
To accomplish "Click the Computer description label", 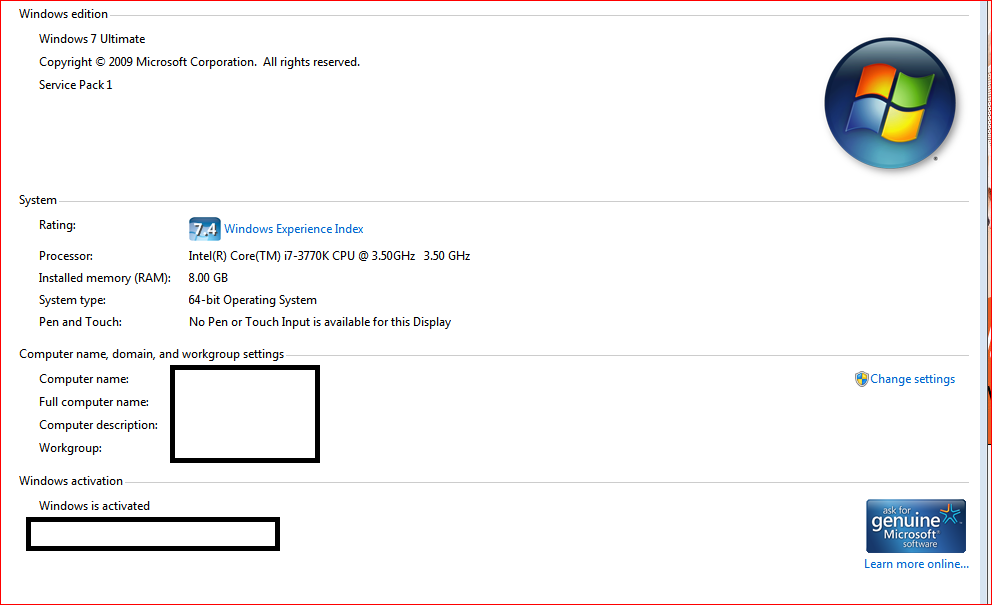I will [x=98, y=425].
